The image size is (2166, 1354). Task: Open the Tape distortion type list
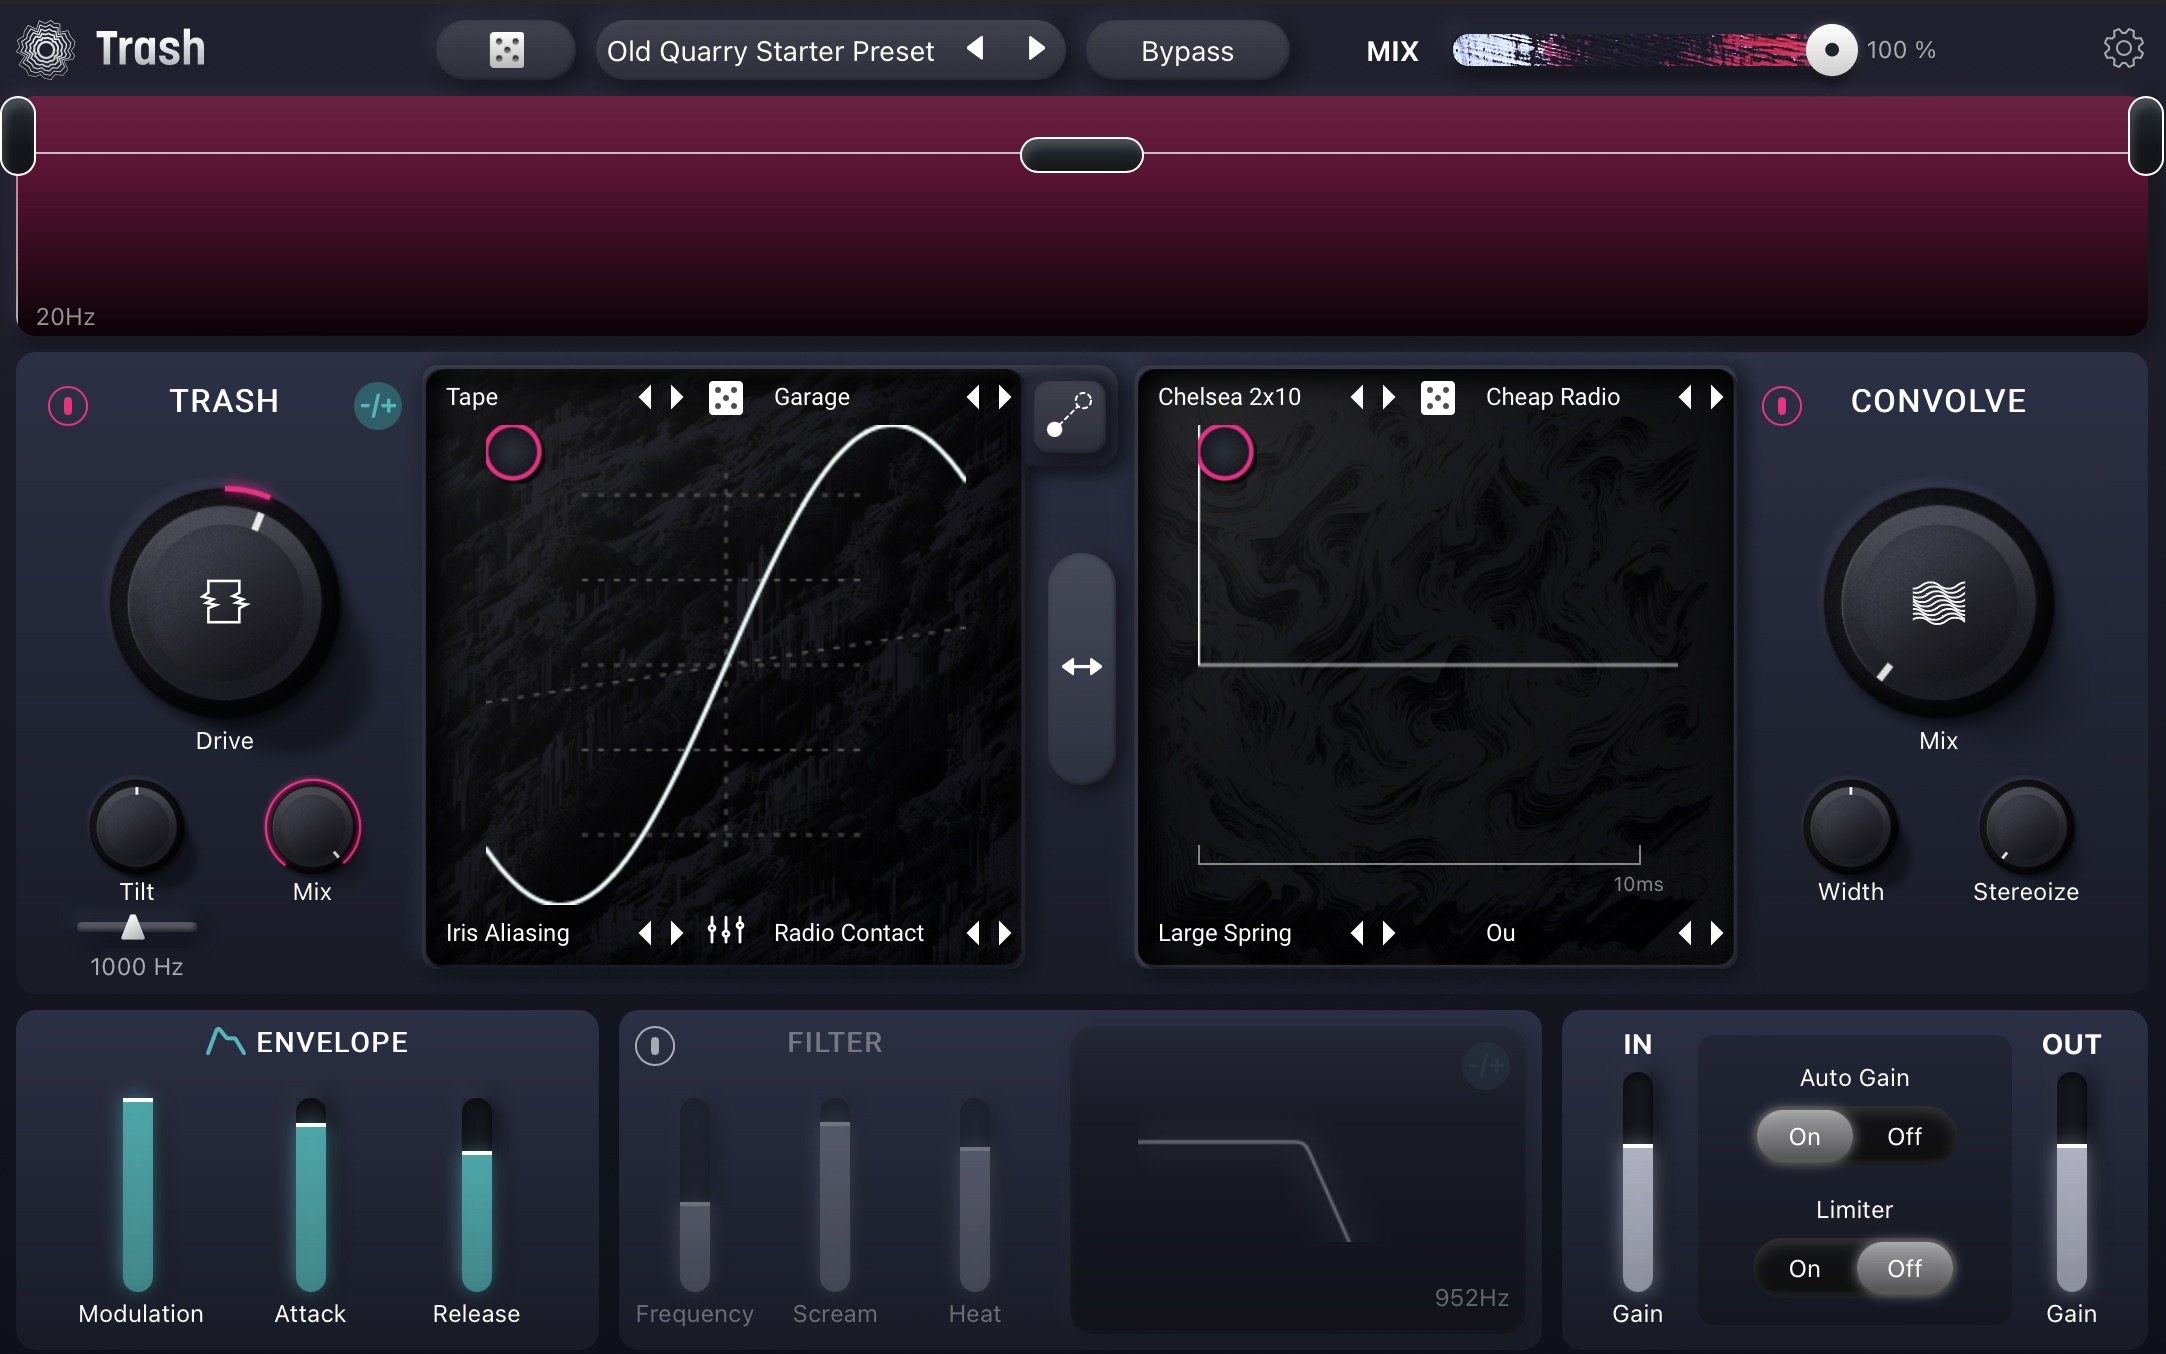pyautogui.click(x=472, y=397)
